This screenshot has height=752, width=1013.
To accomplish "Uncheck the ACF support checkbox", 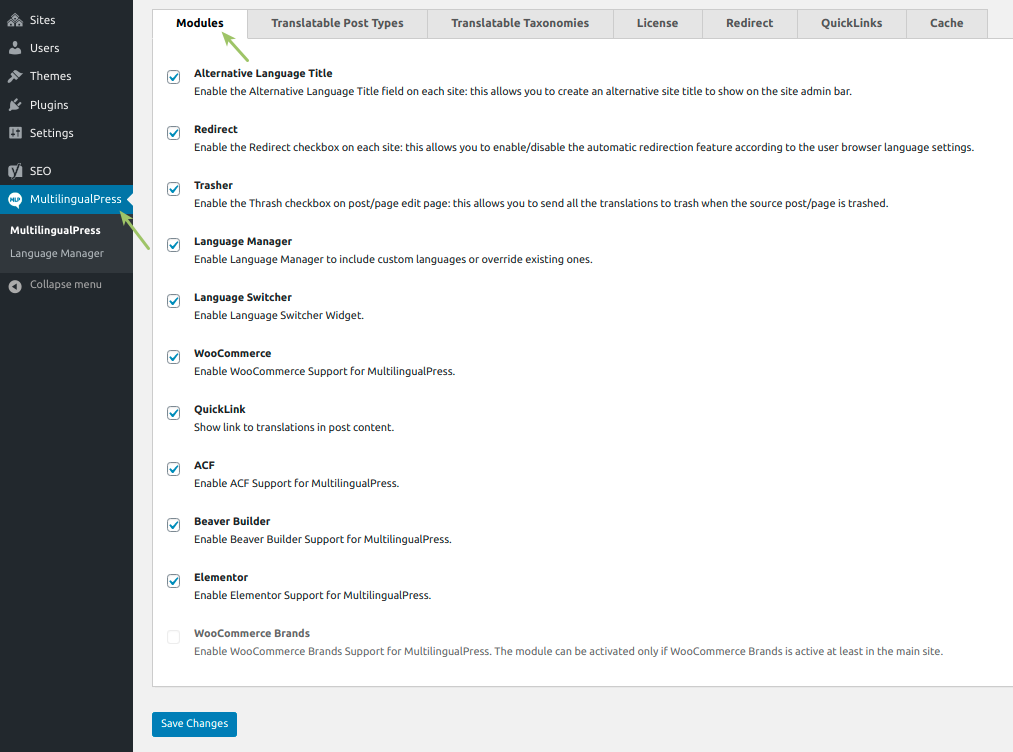I will pos(174,469).
